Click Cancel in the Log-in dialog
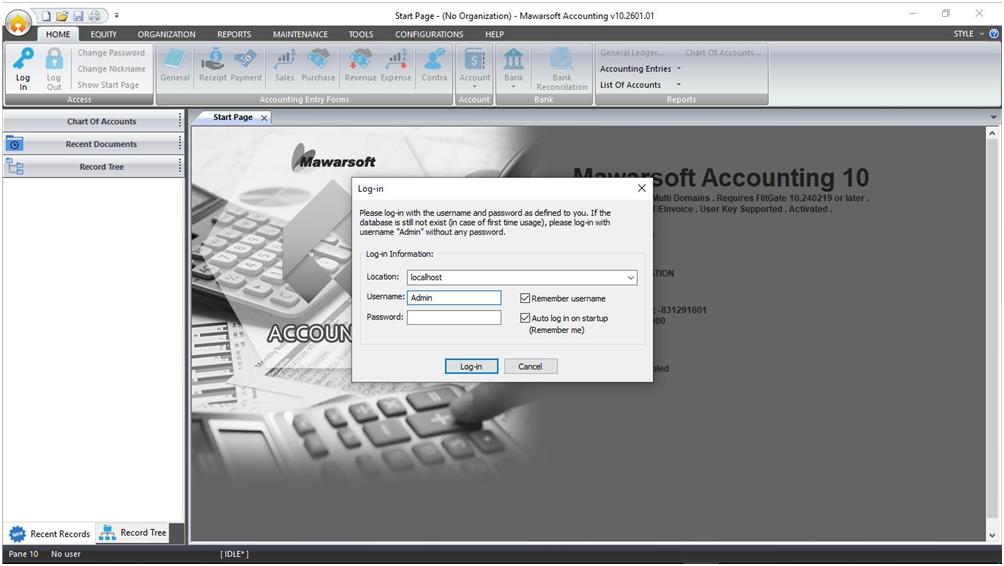1004x566 pixels. (530, 367)
